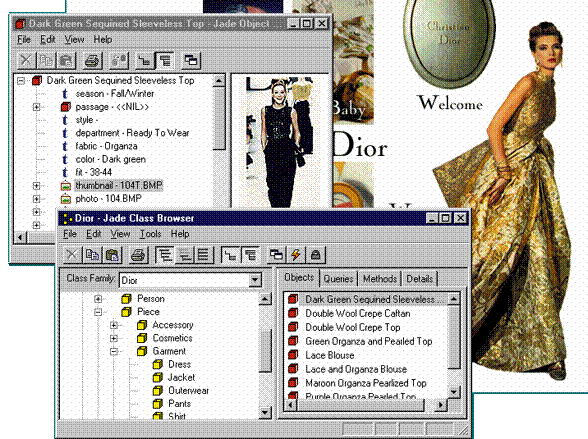The height and width of the screenshot is (439, 588).
Task: Open the Tools menu in Class Browser
Action: 150,234
